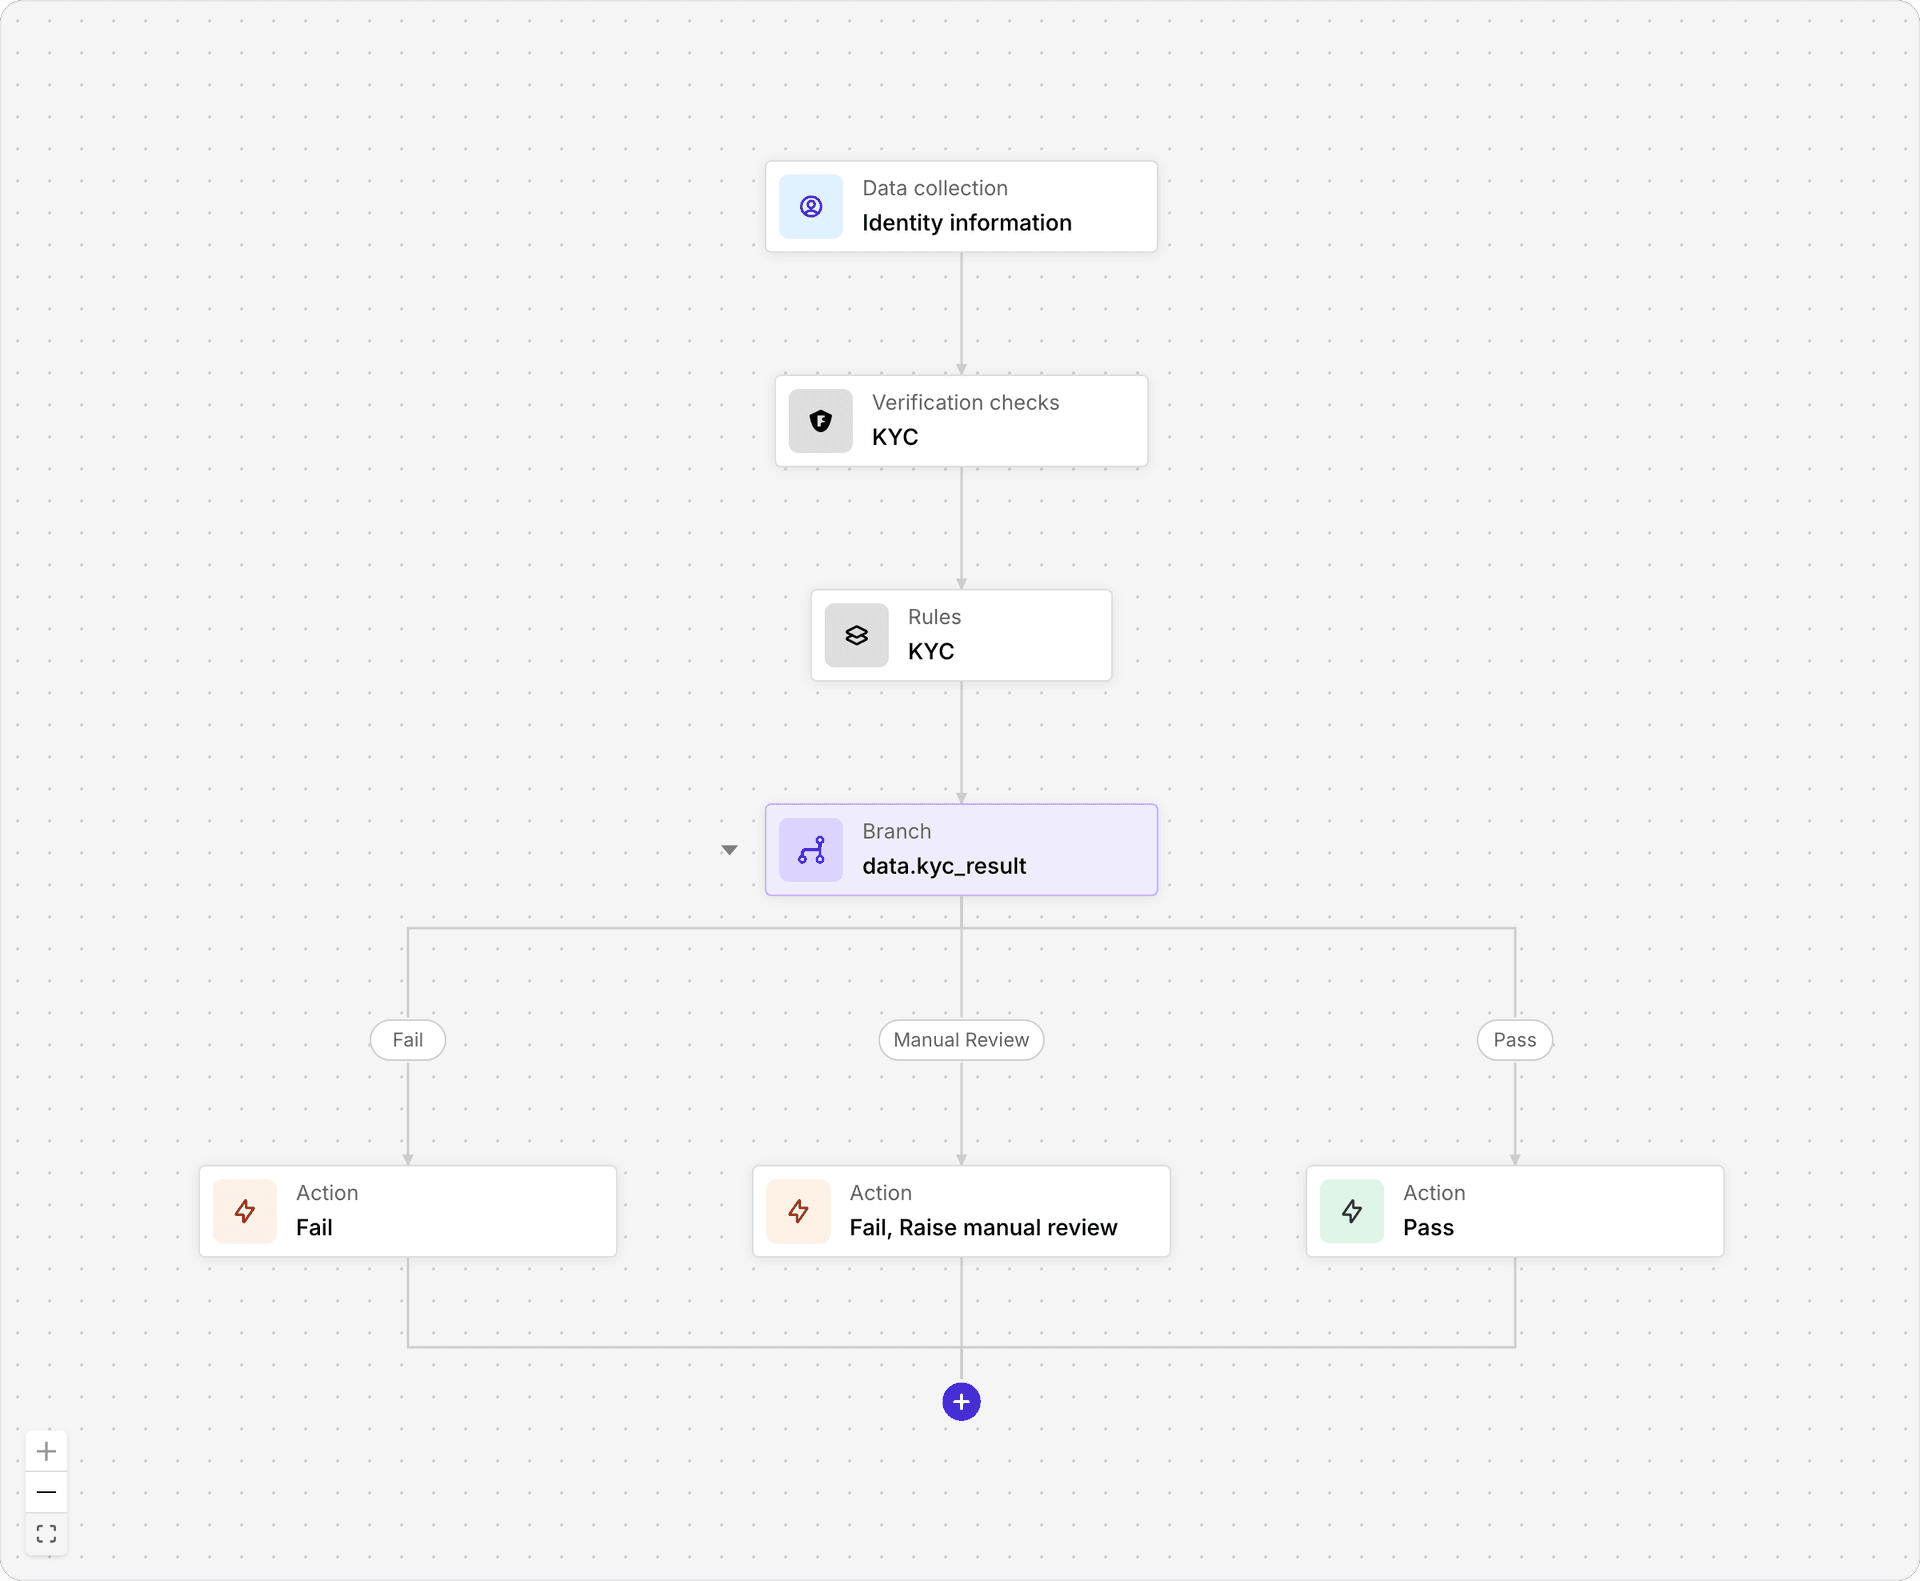Image resolution: width=1920 pixels, height=1581 pixels.
Task: Select the Rules KYC node
Action: [961, 635]
